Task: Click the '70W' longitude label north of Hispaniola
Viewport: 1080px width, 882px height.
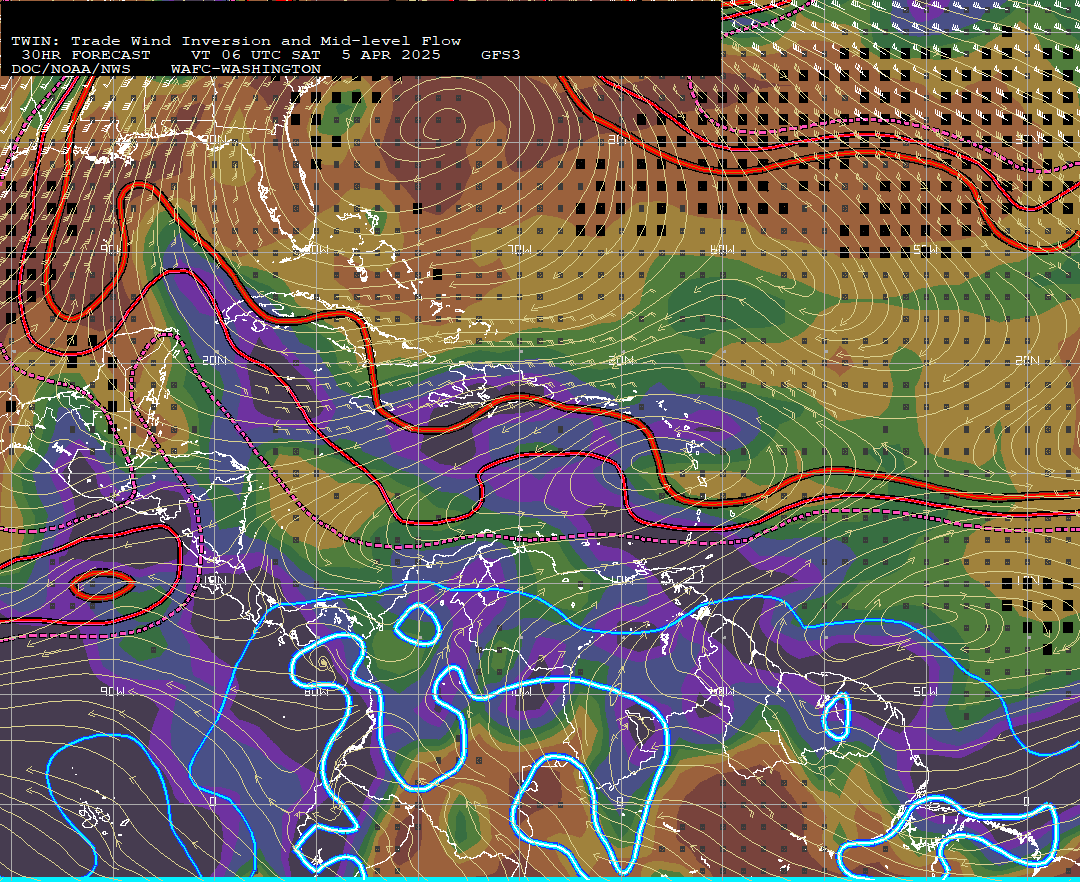Action: (x=520, y=249)
